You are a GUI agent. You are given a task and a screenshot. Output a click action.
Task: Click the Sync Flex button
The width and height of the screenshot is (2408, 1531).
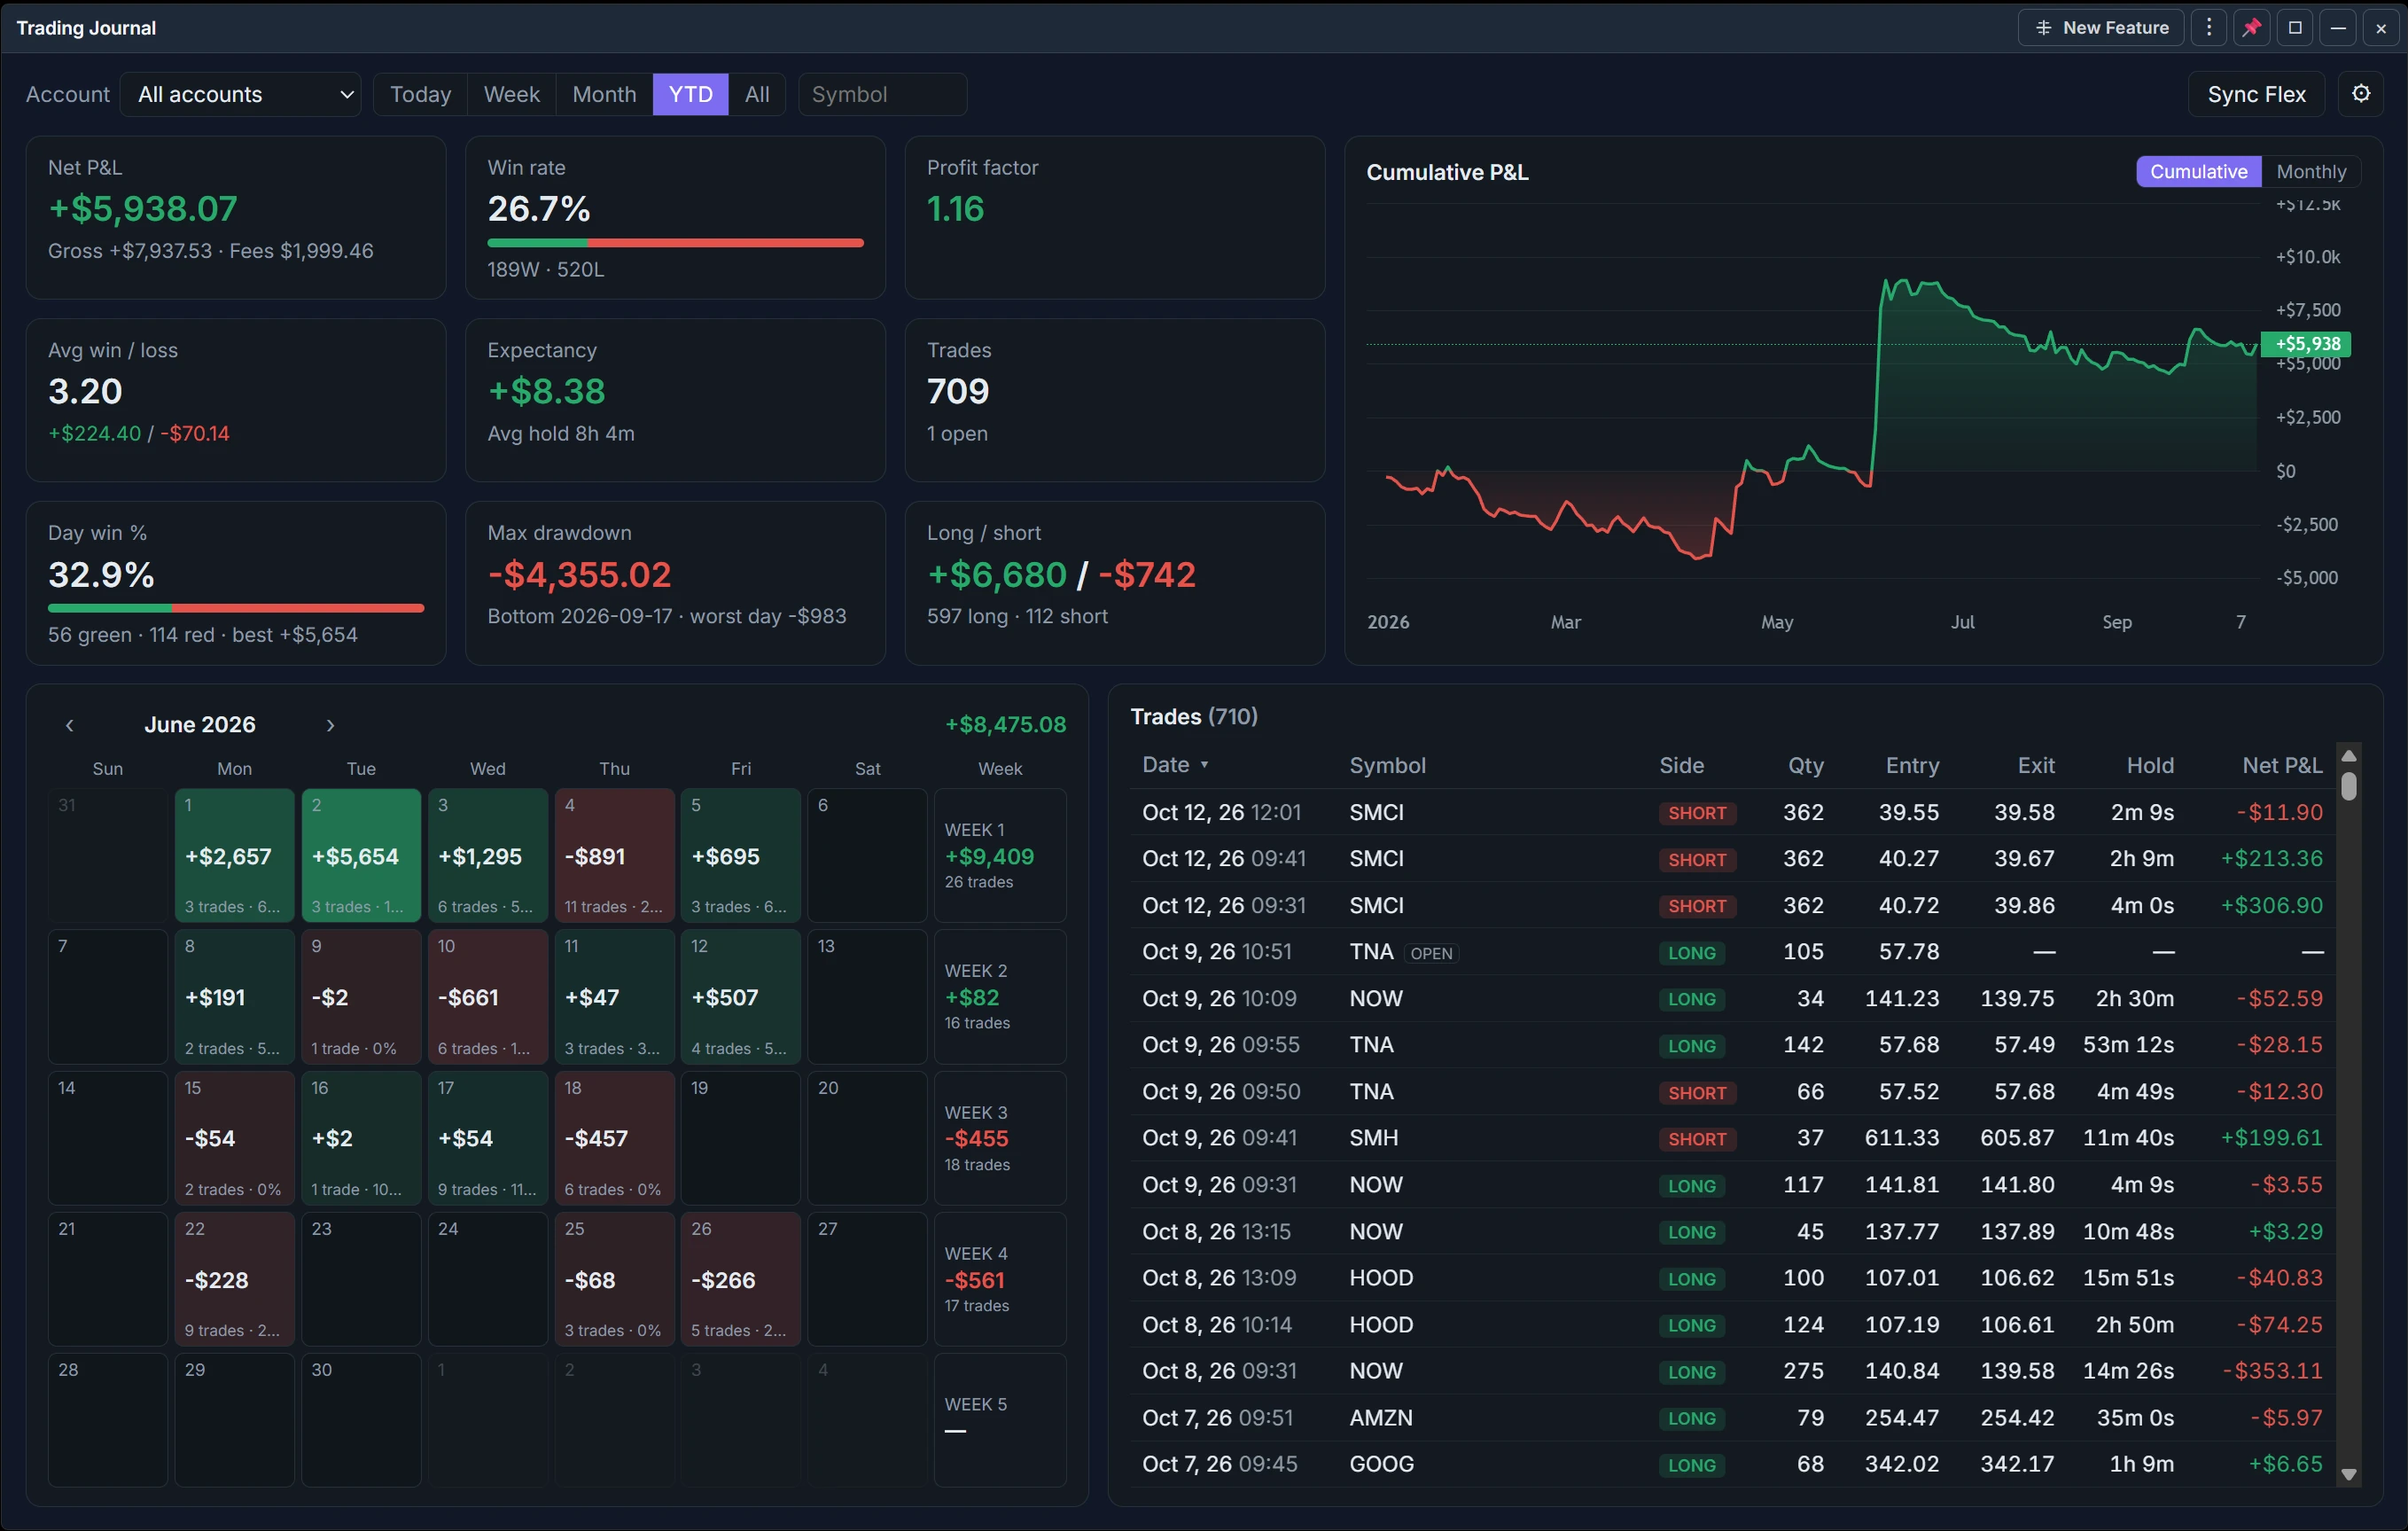pos(2256,94)
